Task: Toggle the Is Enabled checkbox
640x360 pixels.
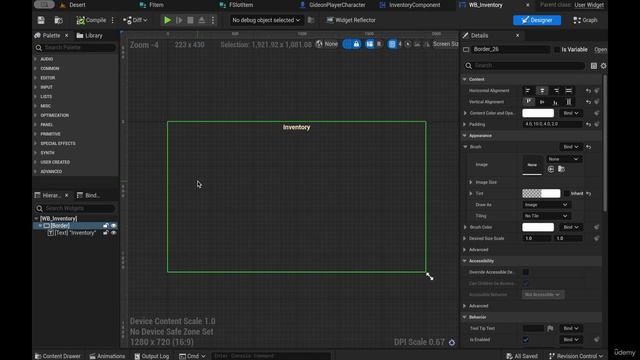Action: tap(526, 340)
